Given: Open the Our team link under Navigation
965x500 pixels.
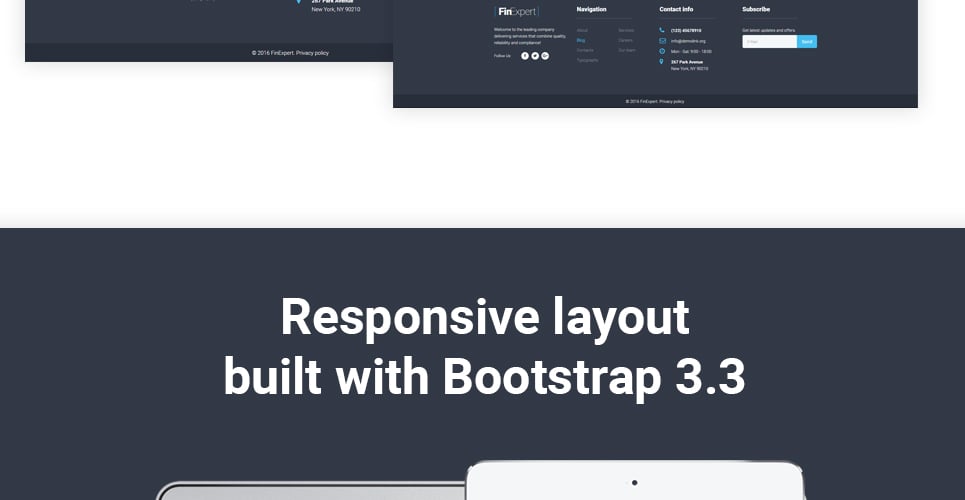Looking at the screenshot, I should (x=627, y=50).
